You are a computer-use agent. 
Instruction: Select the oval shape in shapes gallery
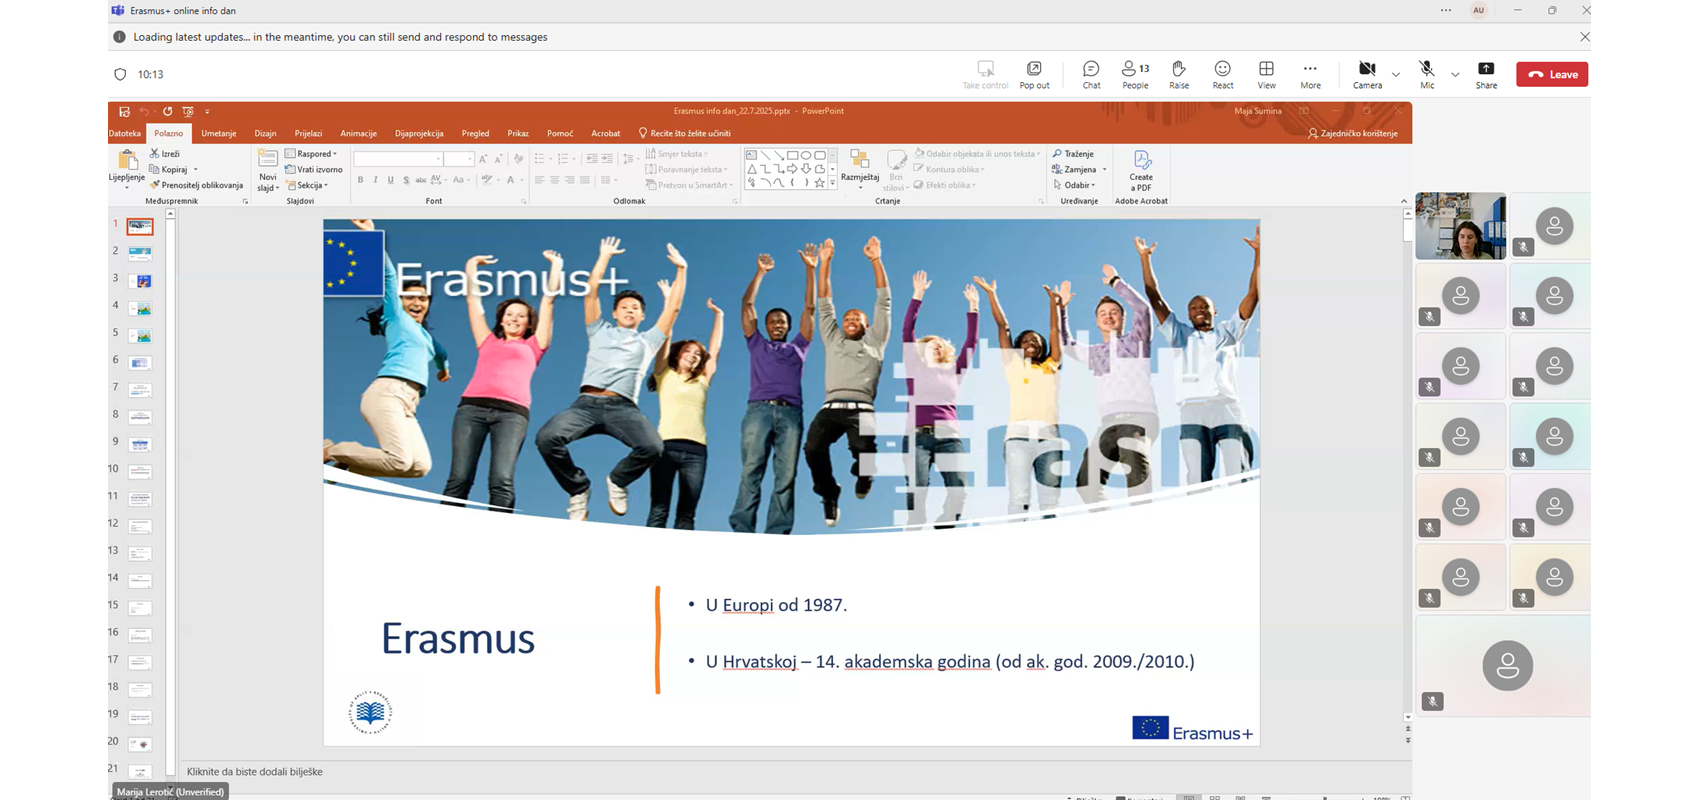tap(806, 155)
